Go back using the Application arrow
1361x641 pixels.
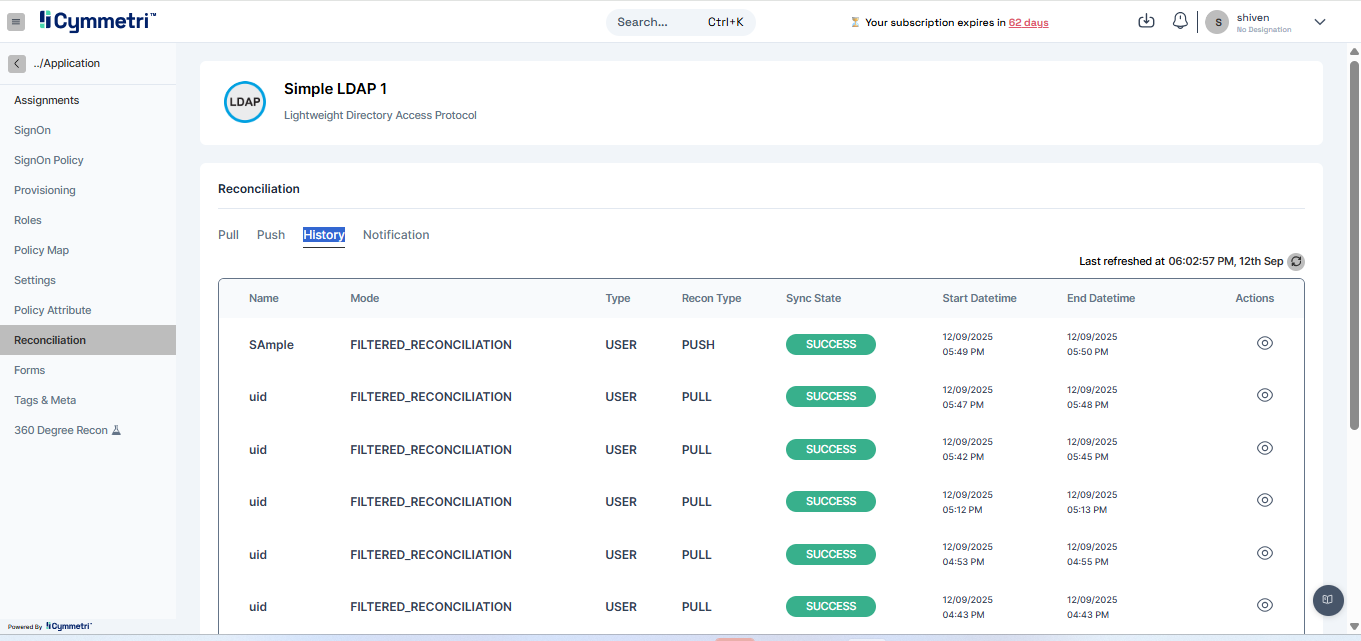(17, 63)
